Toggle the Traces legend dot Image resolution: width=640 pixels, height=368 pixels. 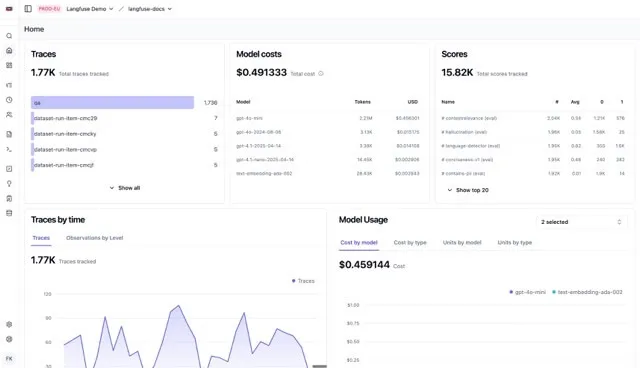(x=293, y=281)
